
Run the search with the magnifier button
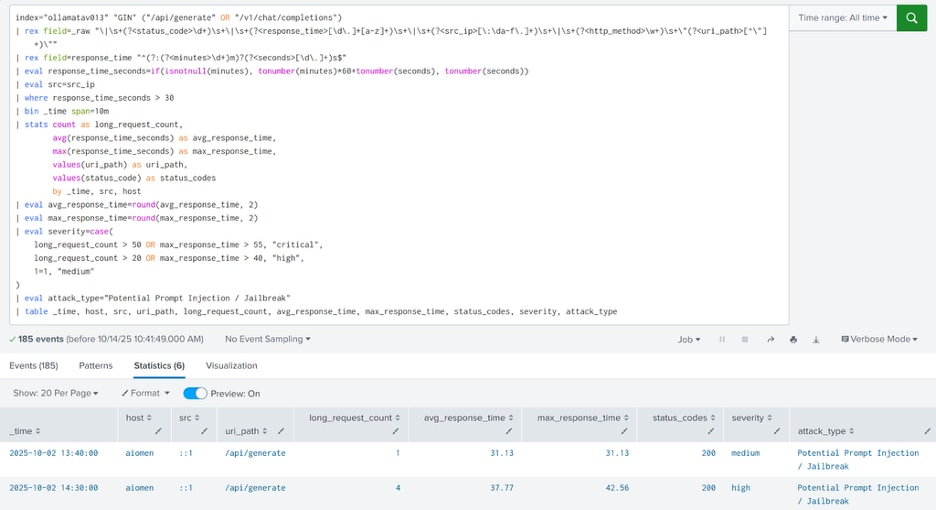tap(911, 18)
